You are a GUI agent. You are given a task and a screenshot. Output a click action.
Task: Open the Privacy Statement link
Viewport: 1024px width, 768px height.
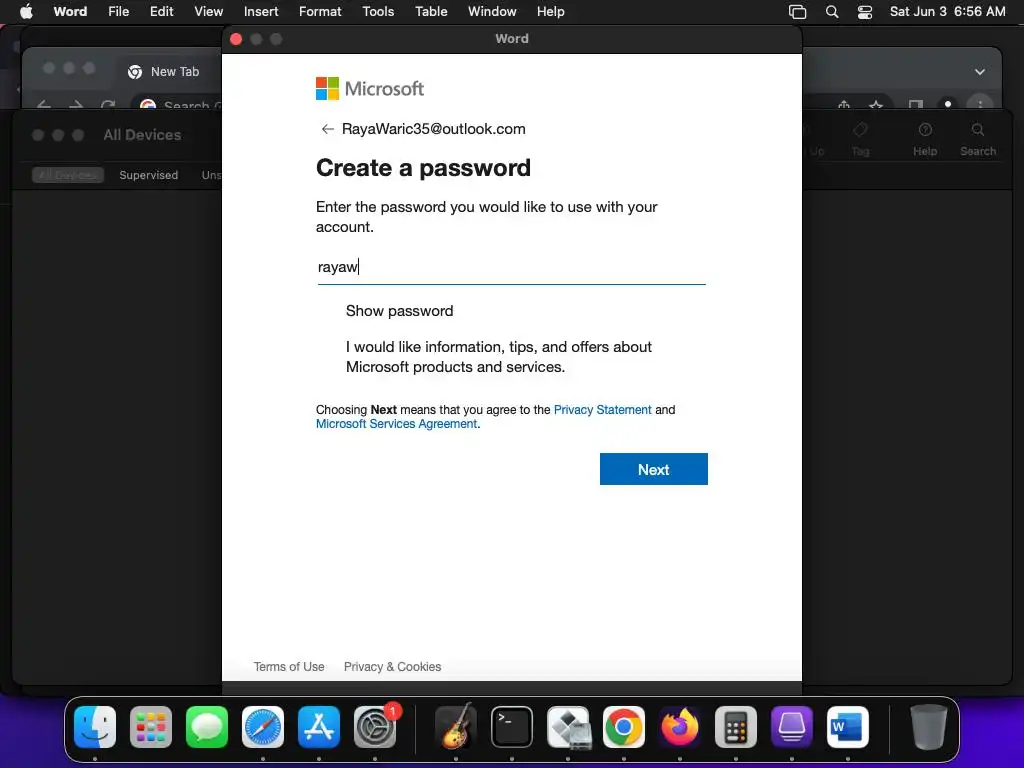pos(602,409)
